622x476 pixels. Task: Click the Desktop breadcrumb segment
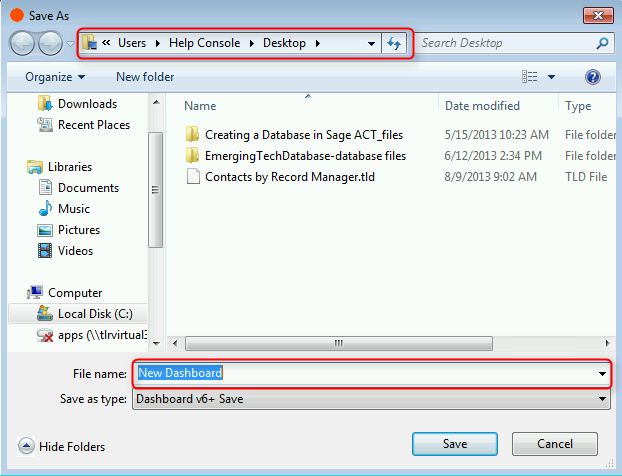pos(284,43)
